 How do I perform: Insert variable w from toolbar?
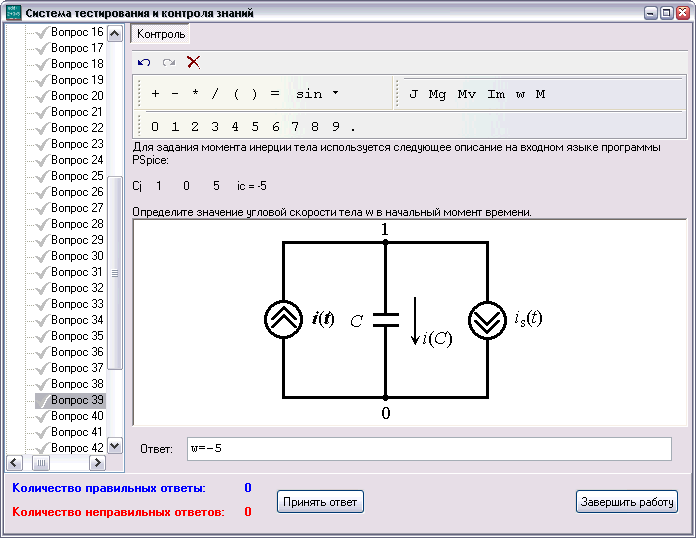(521, 94)
